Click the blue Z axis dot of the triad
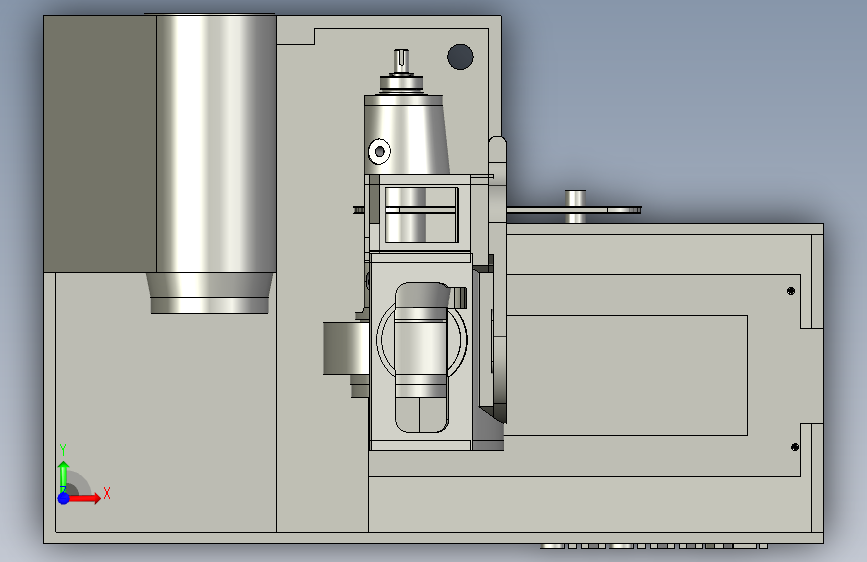Screen dimensions: 867x562 pyautogui.click(x=64, y=498)
